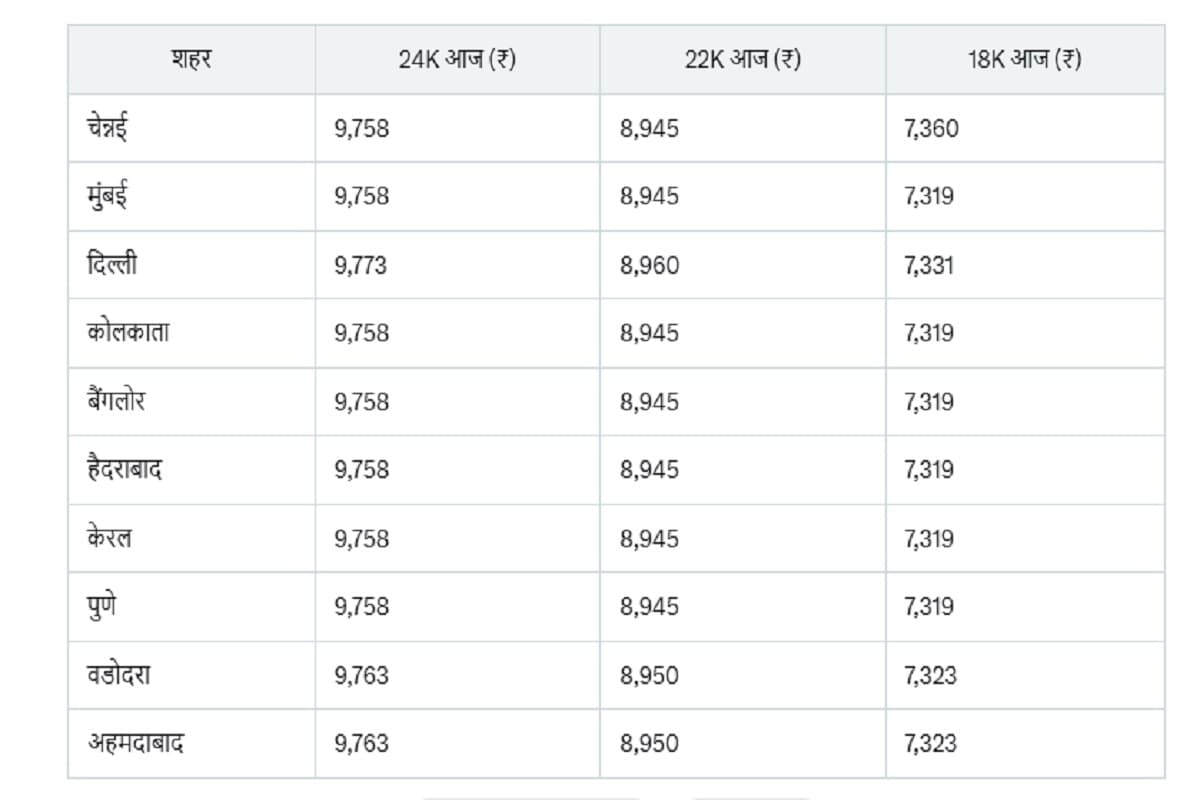Select the हैदराबाद city cell

click(x=125, y=470)
